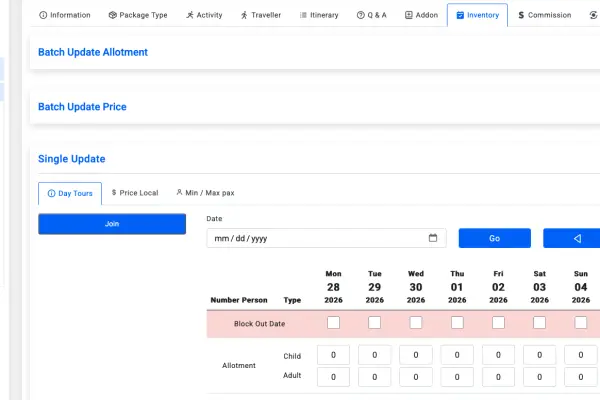Image resolution: width=600 pixels, height=400 pixels.
Task: Click the Mon 28 2026 column header
Action: 333,287
